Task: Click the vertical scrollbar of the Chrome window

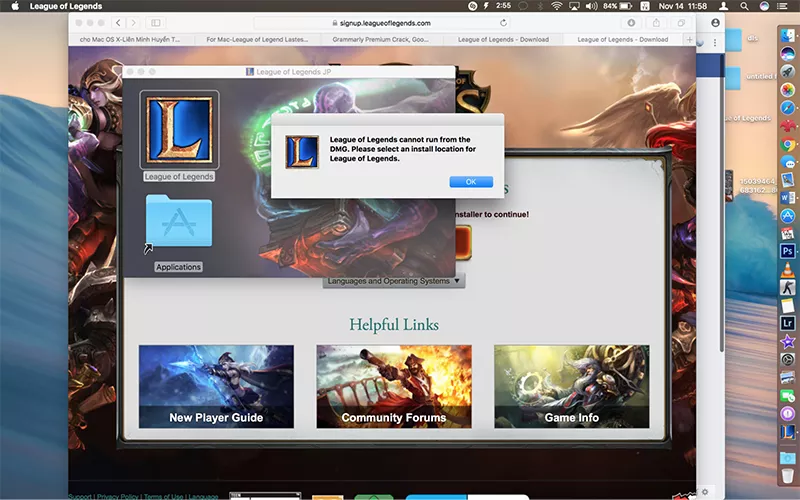Action: pyautogui.click(x=721, y=202)
